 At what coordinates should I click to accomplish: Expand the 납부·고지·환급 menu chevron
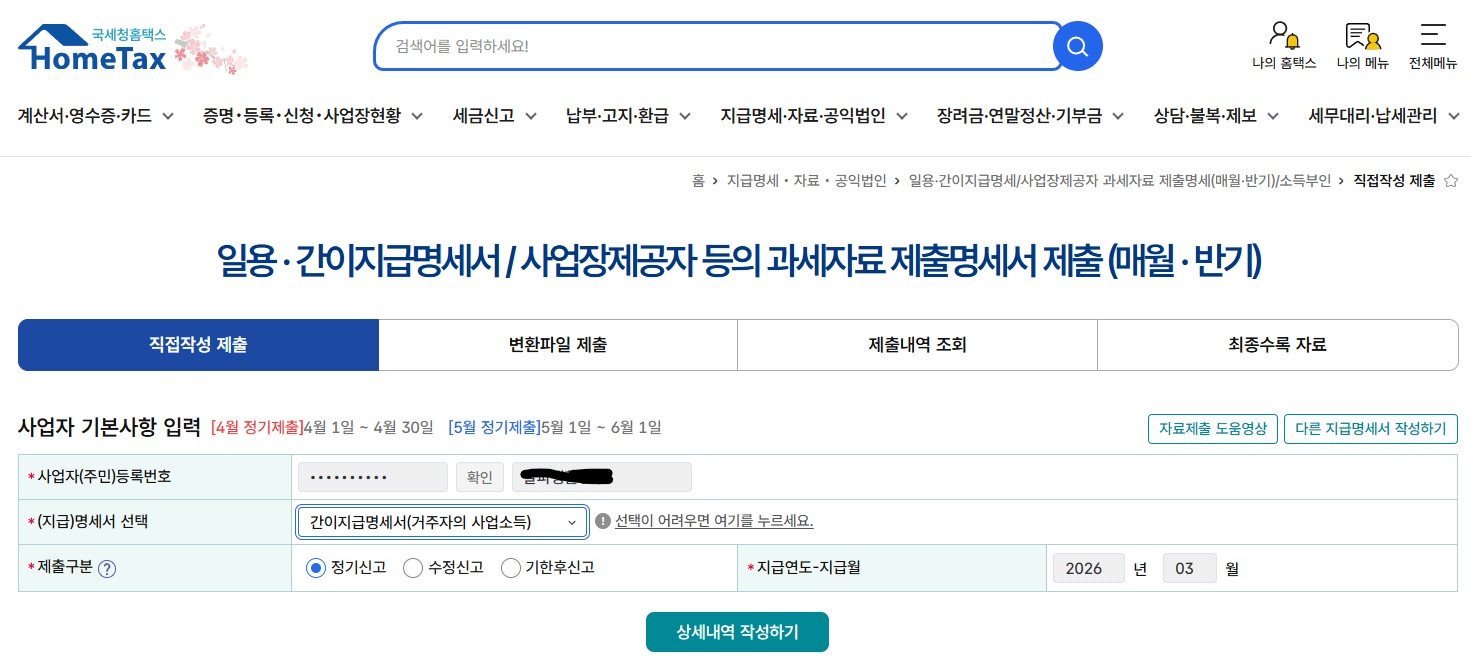pos(685,115)
